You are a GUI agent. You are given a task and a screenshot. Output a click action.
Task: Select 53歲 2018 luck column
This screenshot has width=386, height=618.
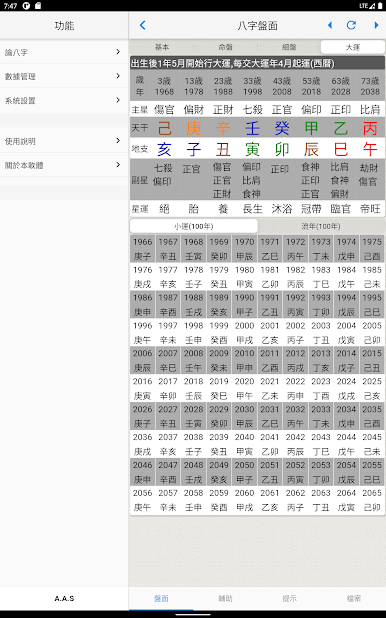click(311, 86)
